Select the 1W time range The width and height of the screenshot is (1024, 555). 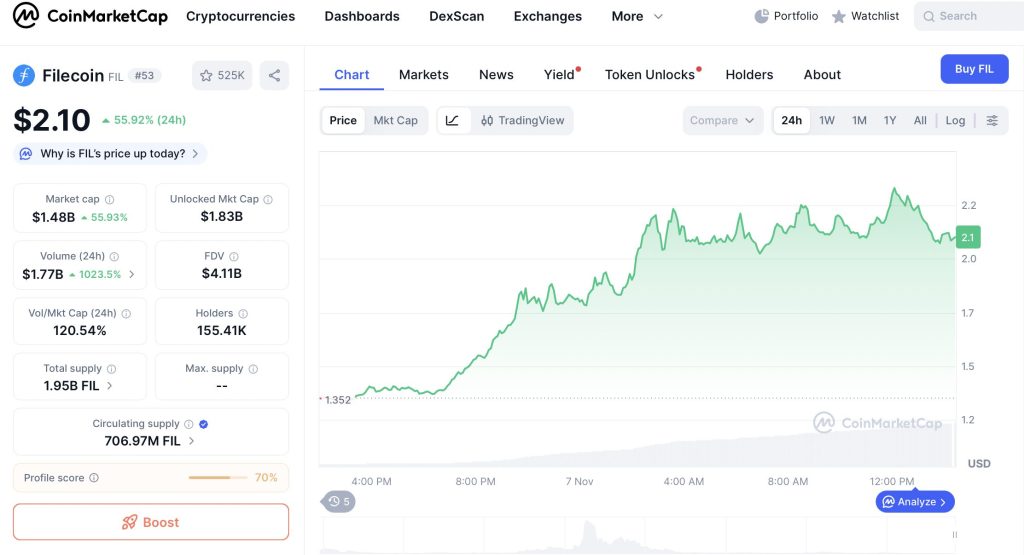coord(827,120)
